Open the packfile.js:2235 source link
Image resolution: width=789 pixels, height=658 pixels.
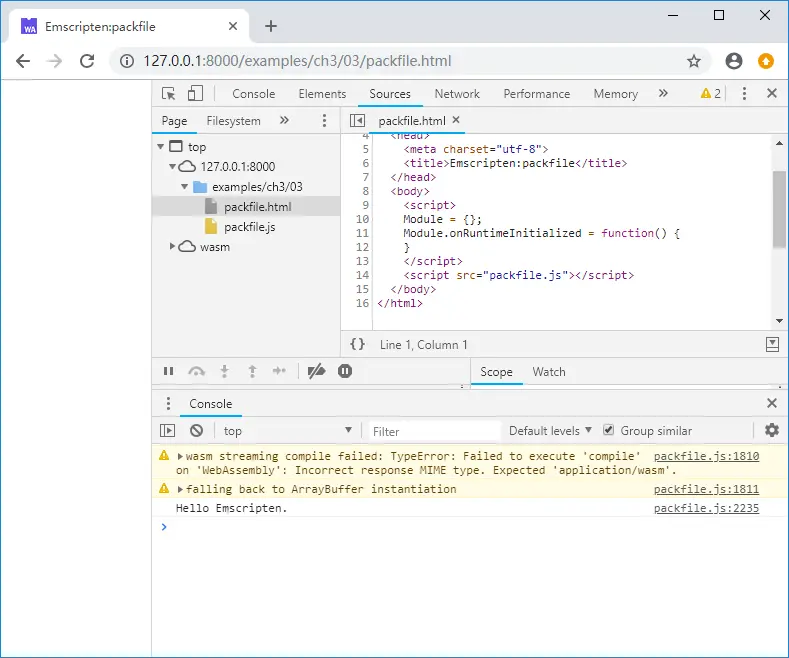(706, 508)
